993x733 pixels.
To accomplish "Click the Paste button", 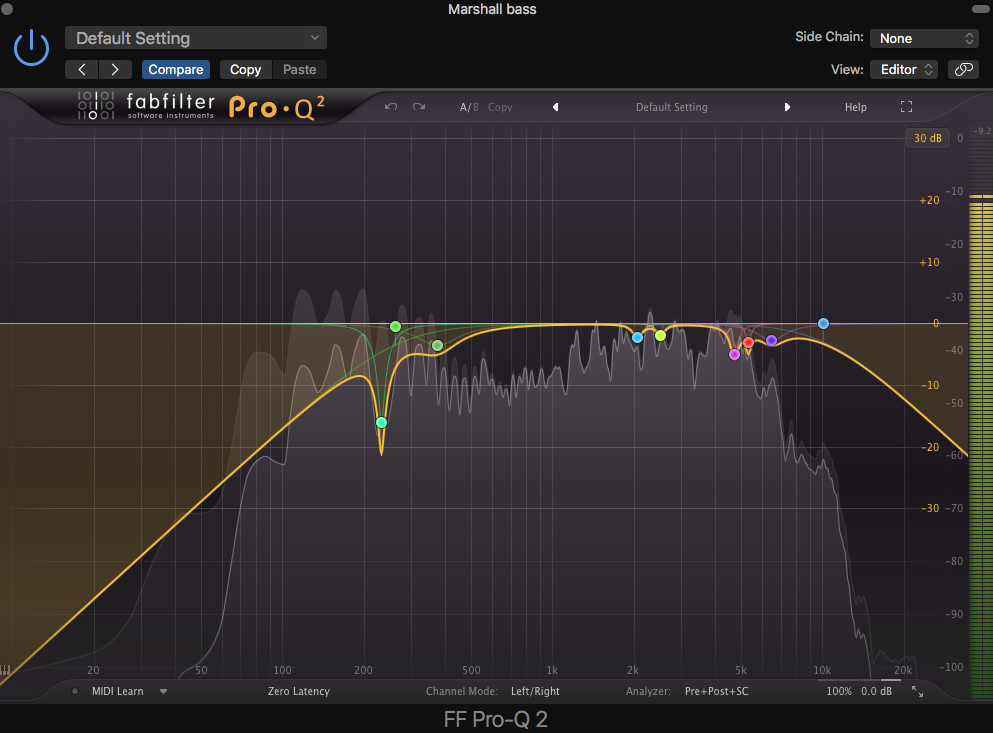I will [299, 69].
